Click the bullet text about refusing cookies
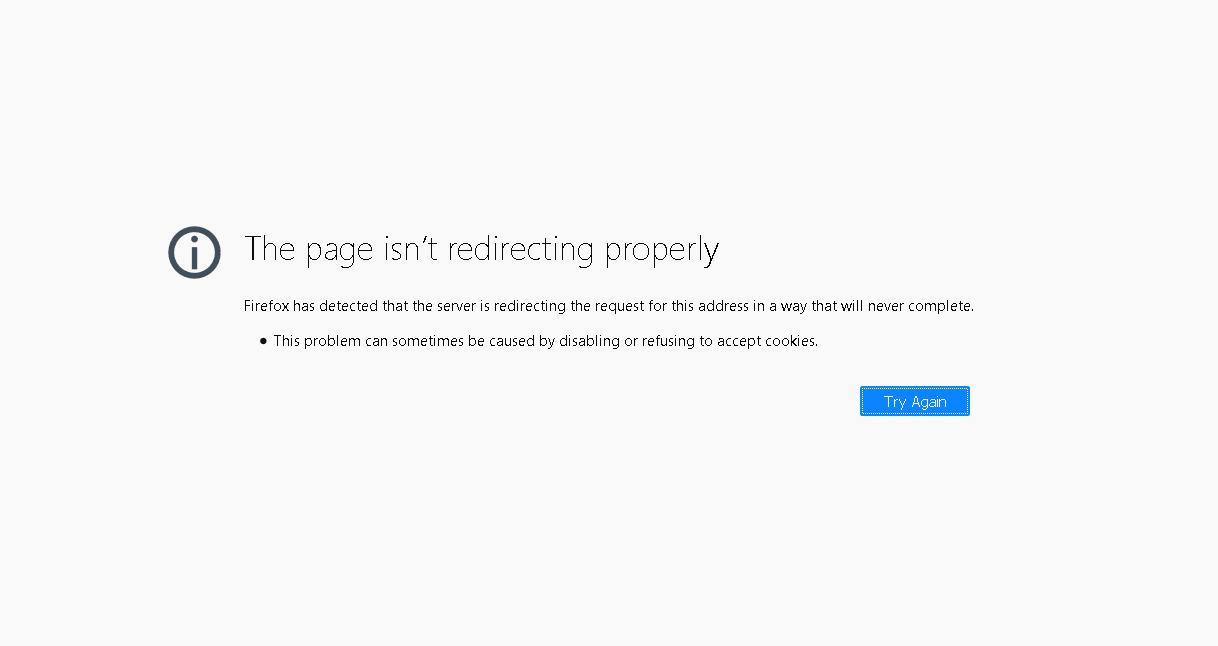Image resolution: width=1218 pixels, height=646 pixels. [545, 341]
